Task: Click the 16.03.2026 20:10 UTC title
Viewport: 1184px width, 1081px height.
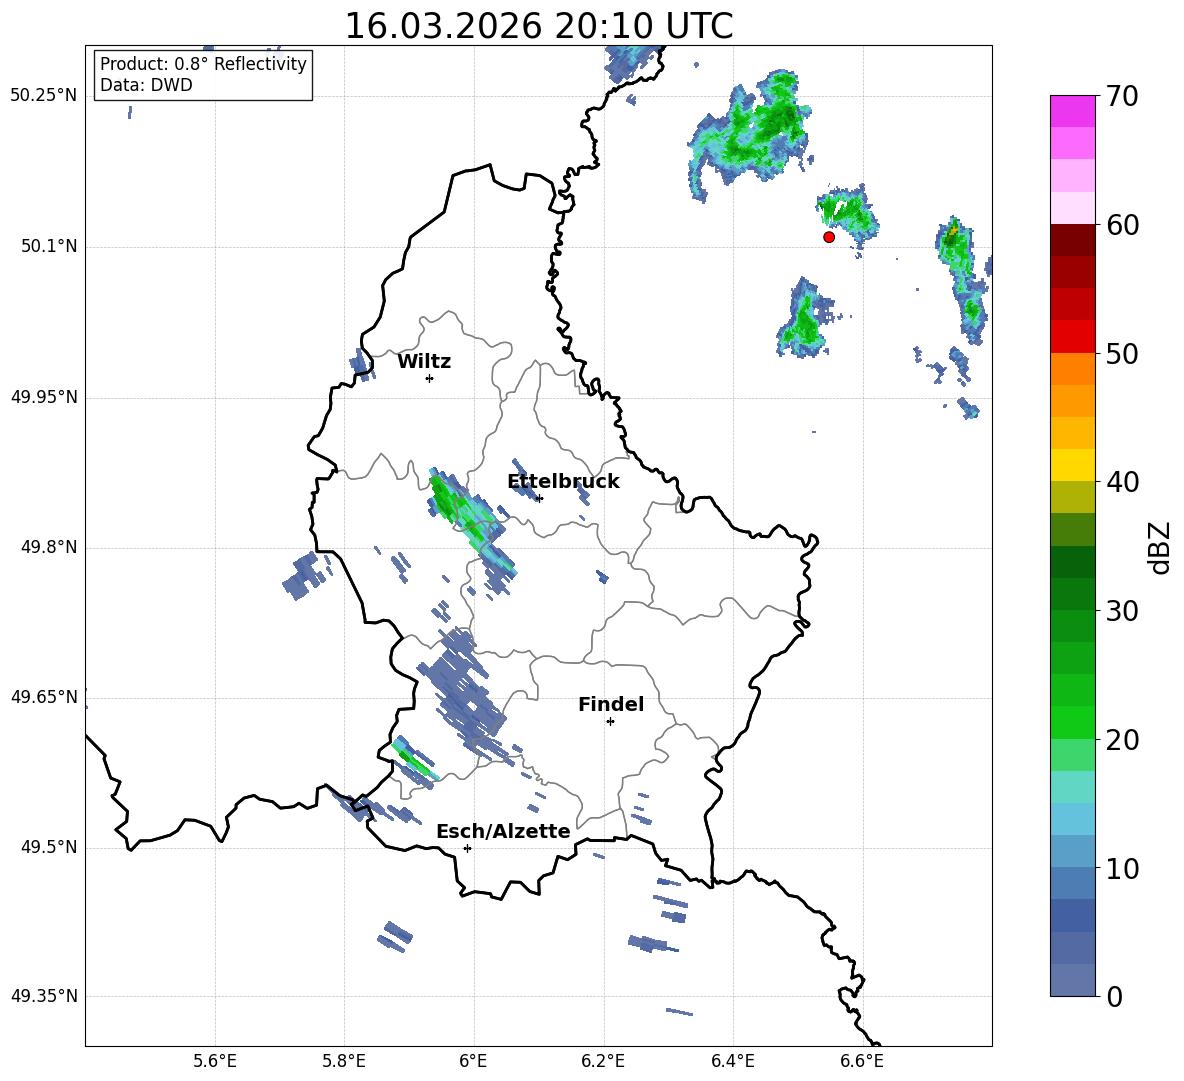Action: point(539,26)
